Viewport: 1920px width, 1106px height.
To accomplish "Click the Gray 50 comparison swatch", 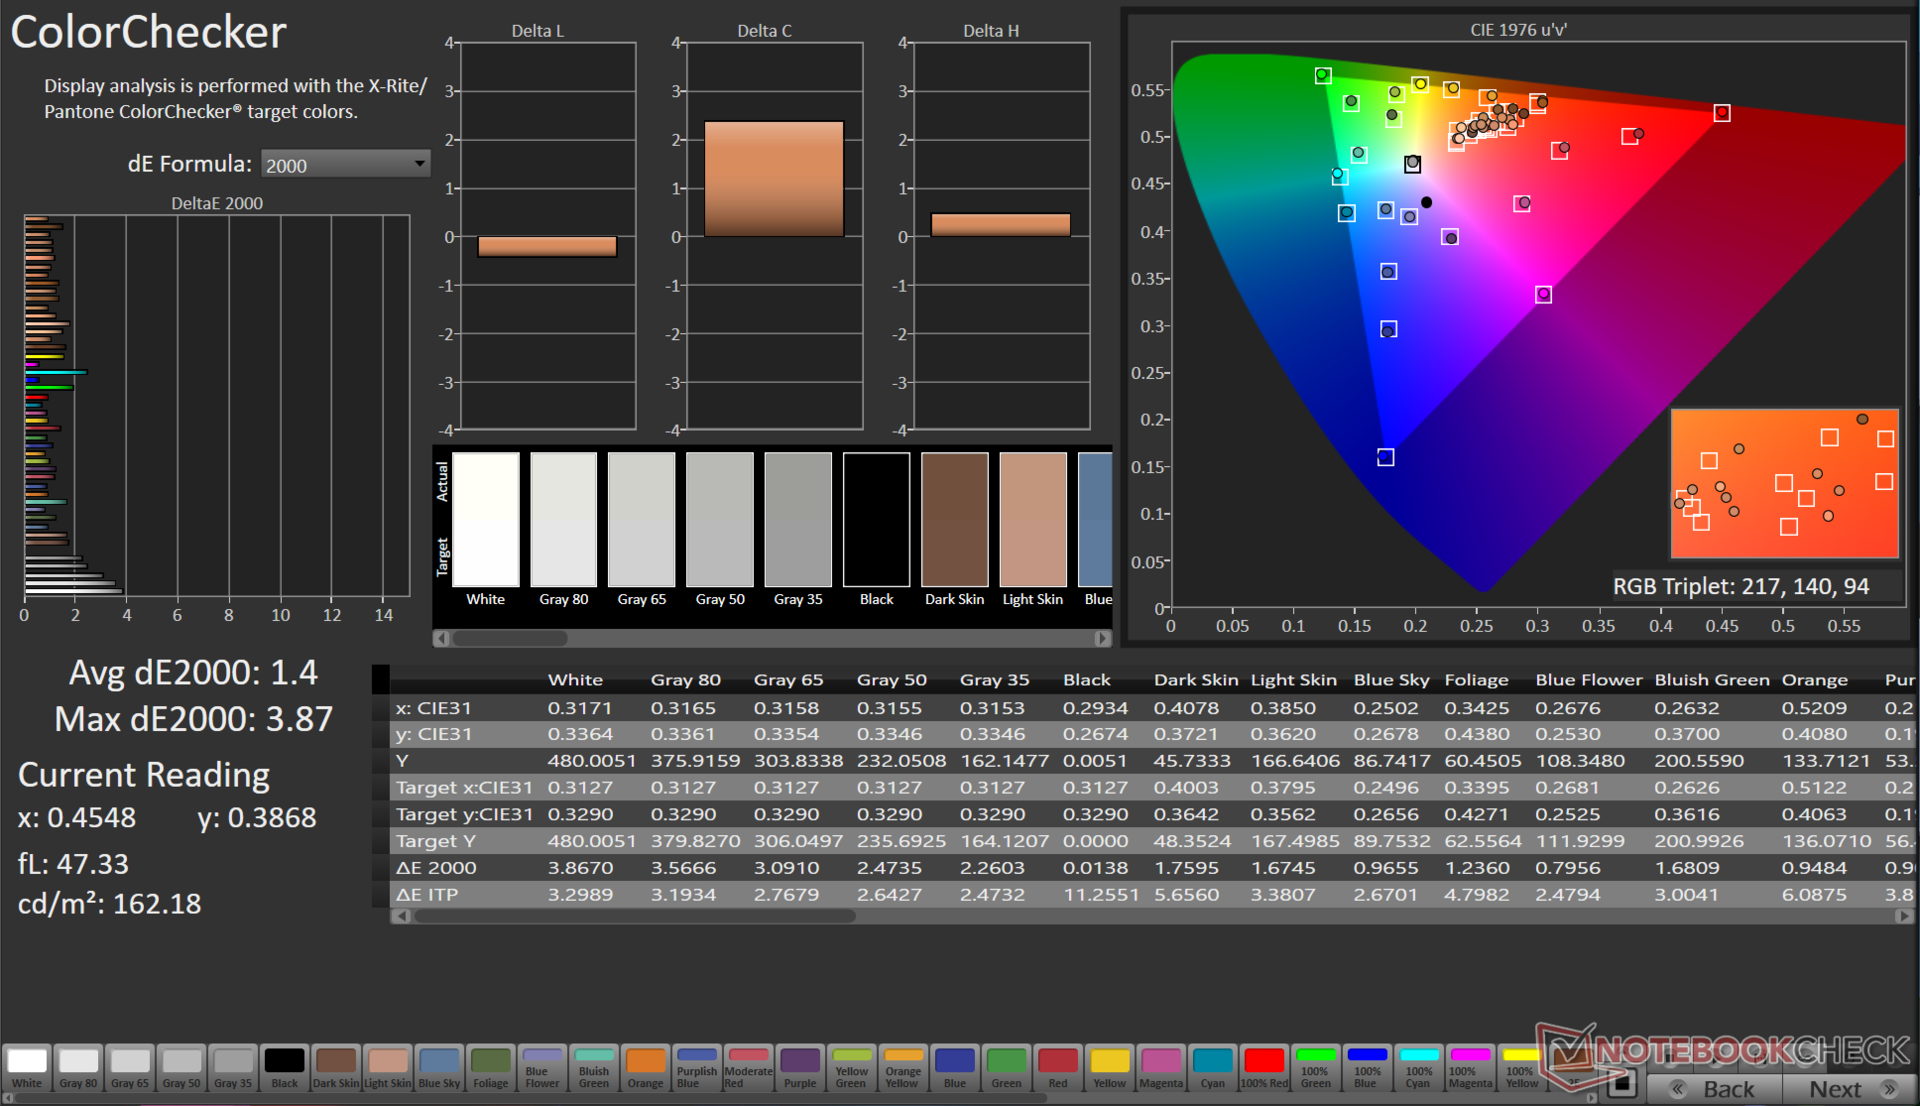I will 720,519.
